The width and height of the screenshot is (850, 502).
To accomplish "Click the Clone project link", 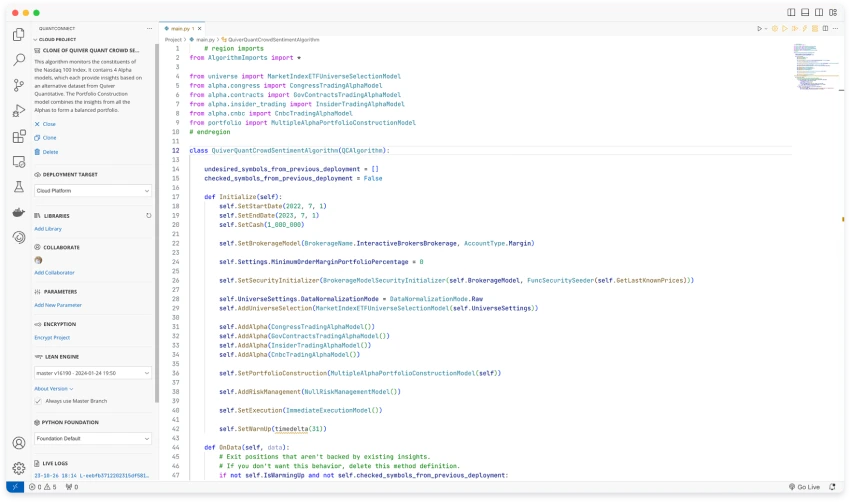I will (x=45, y=138).
